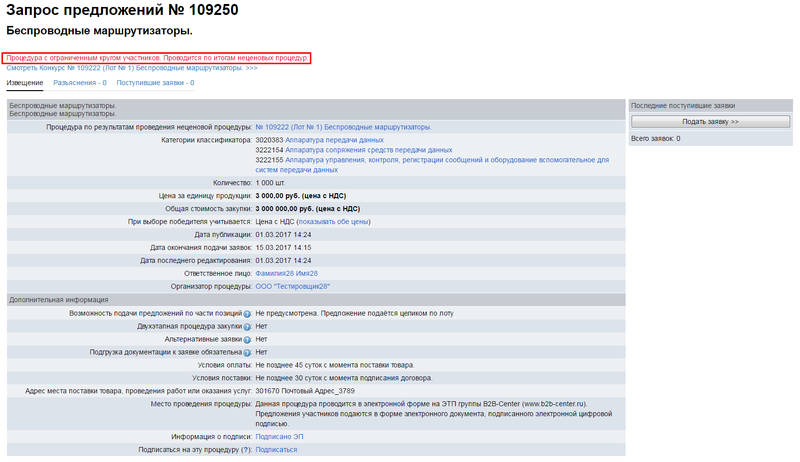Click help icon beside 'Возможность подачи предложений'
Viewport: 800px width, 462px height.
click(247, 313)
